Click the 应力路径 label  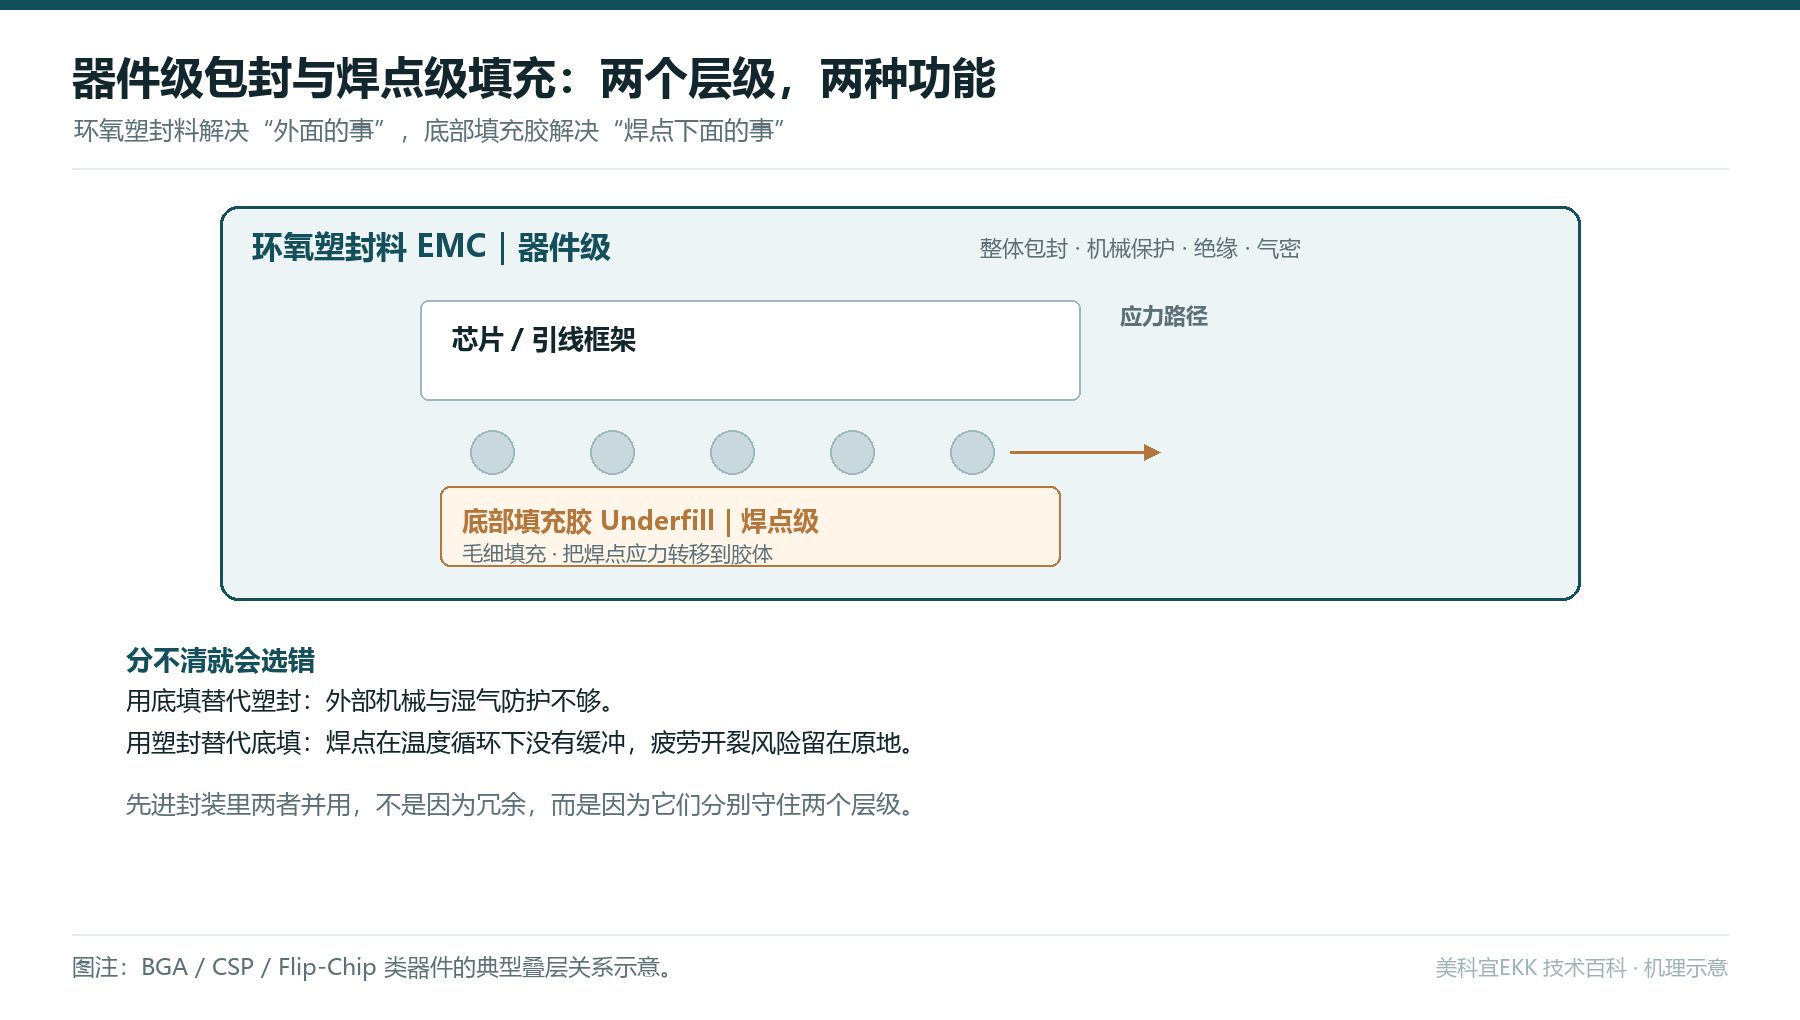click(1163, 316)
